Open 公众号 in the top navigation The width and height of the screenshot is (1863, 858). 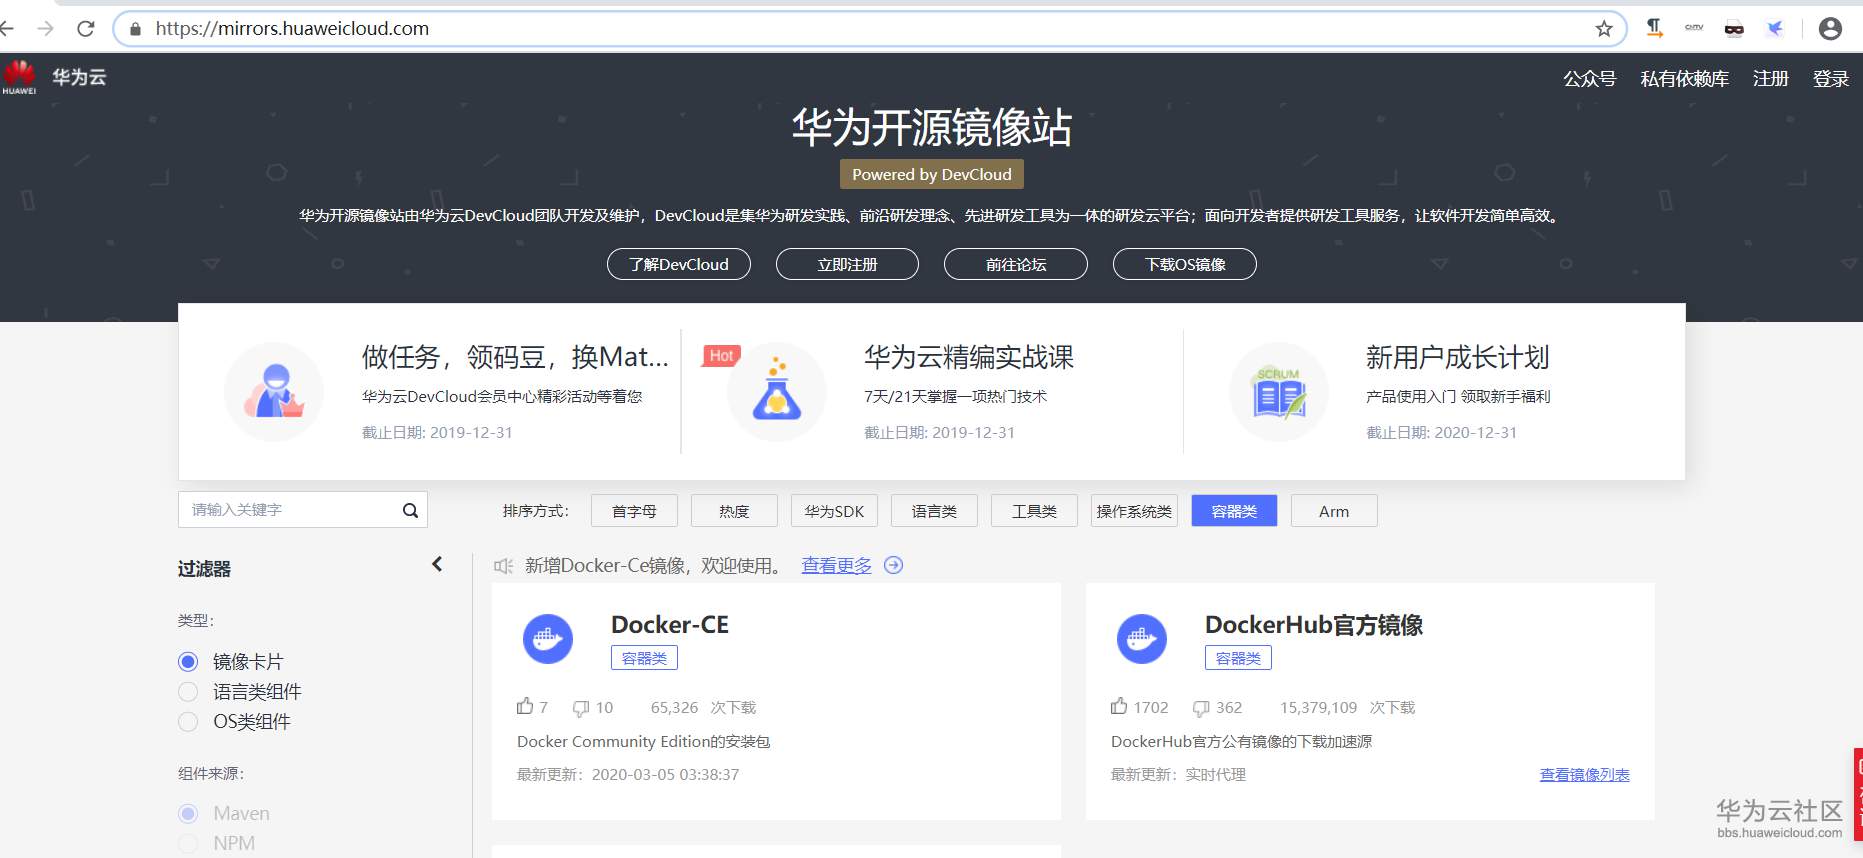pyautogui.click(x=1590, y=78)
